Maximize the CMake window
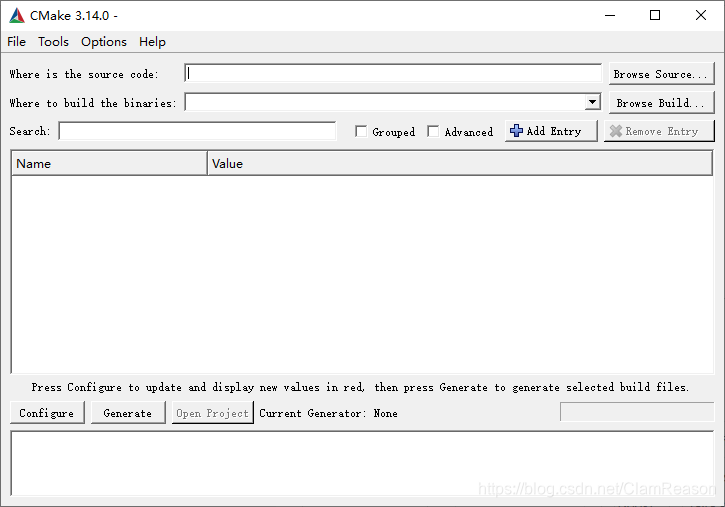The height and width of the screenshot is (507, 725). point(655,15)
